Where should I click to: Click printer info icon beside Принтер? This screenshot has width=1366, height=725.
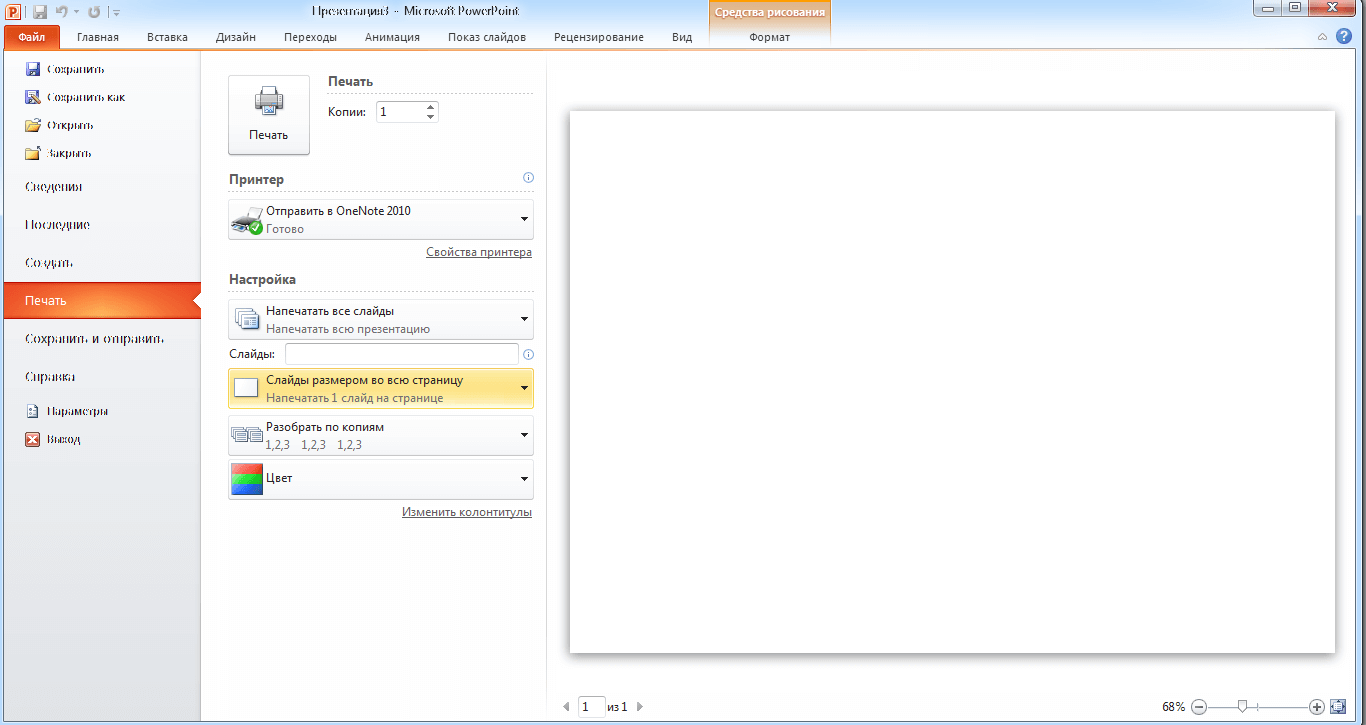528,178
